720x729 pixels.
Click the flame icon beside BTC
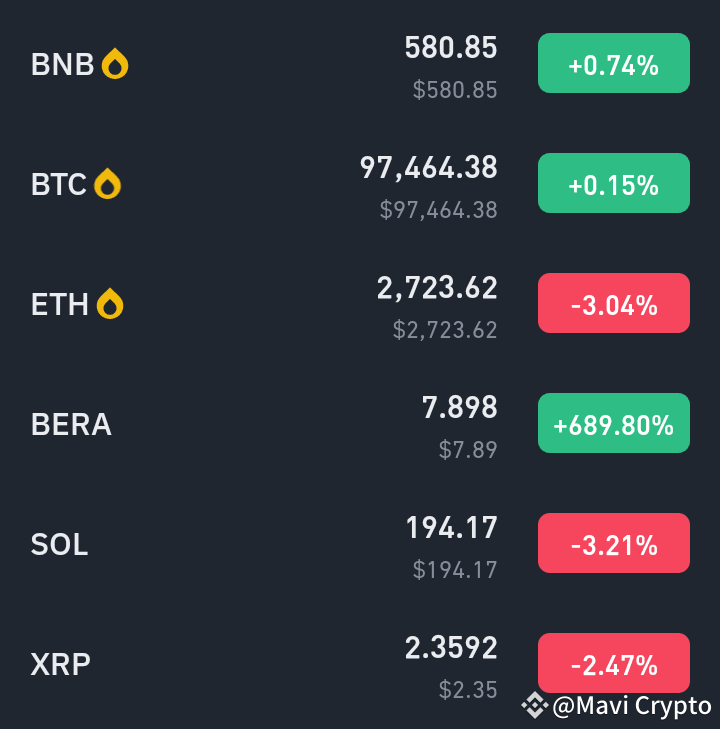tap(107, 184)
